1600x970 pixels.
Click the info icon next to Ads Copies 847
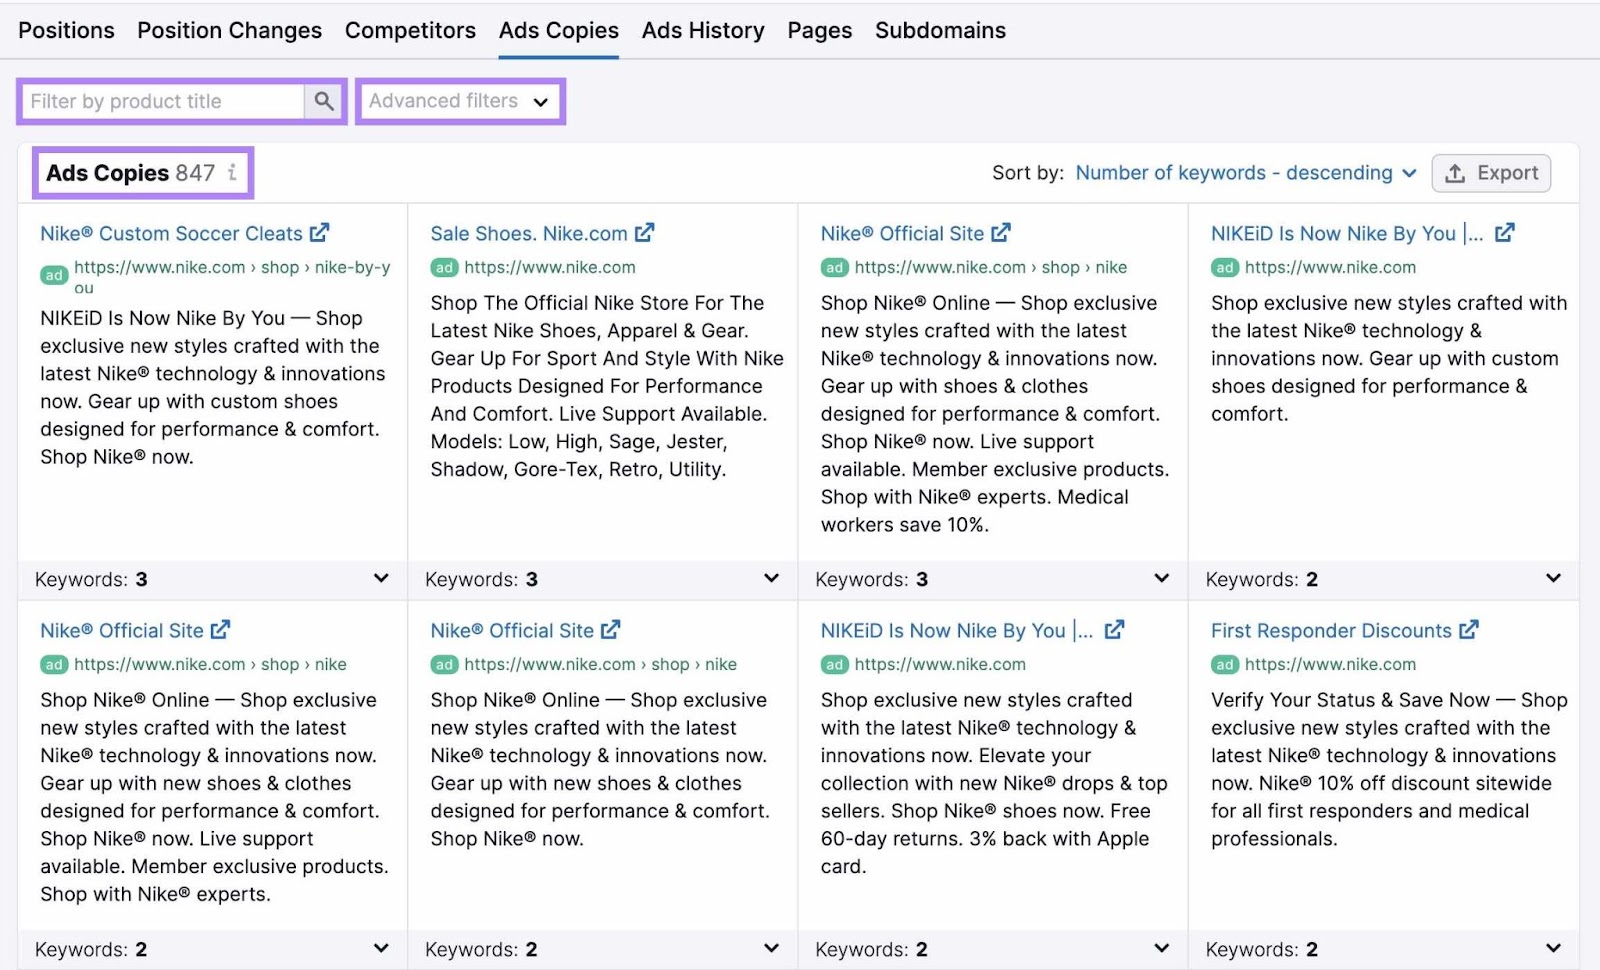point(233,173)
